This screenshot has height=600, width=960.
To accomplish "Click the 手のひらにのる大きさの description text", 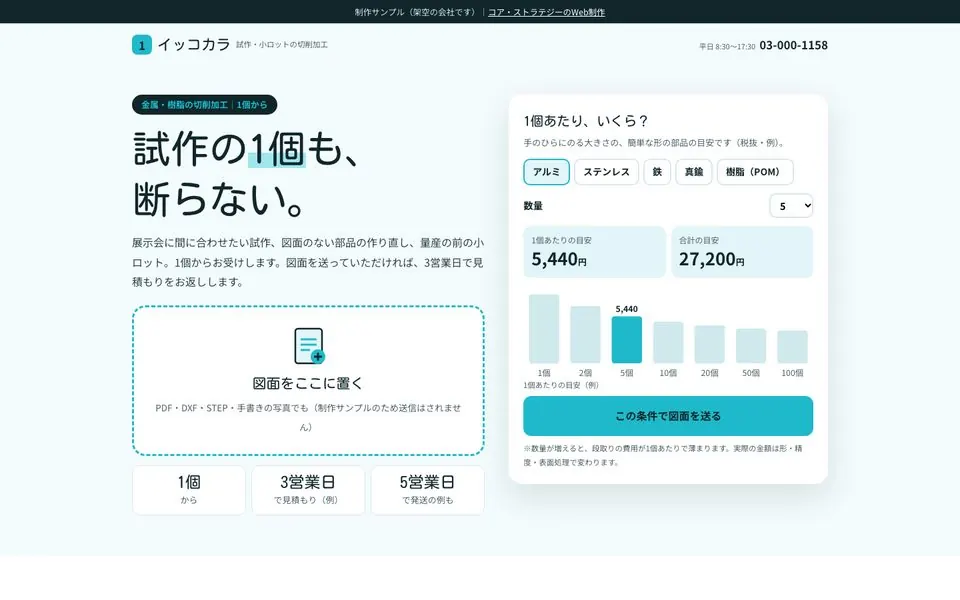I will pyautogui.click(x=654, y=143).
